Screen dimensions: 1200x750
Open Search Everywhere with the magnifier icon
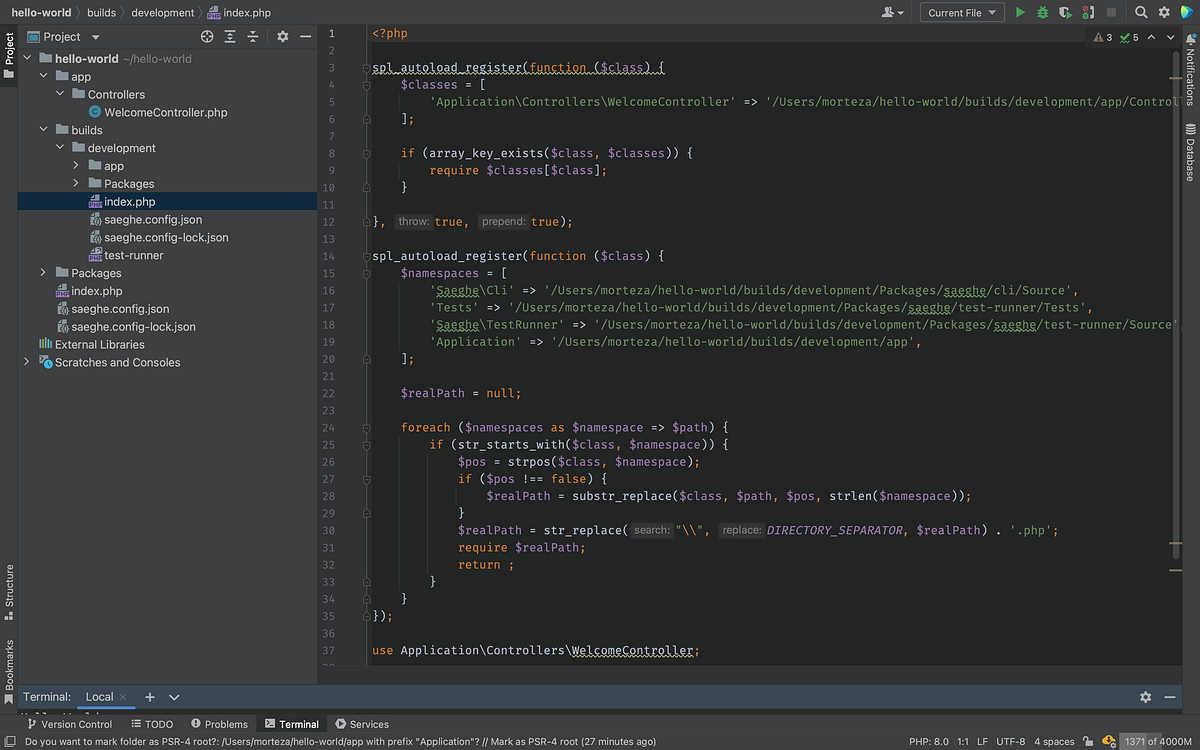(x=1141, y=11)
